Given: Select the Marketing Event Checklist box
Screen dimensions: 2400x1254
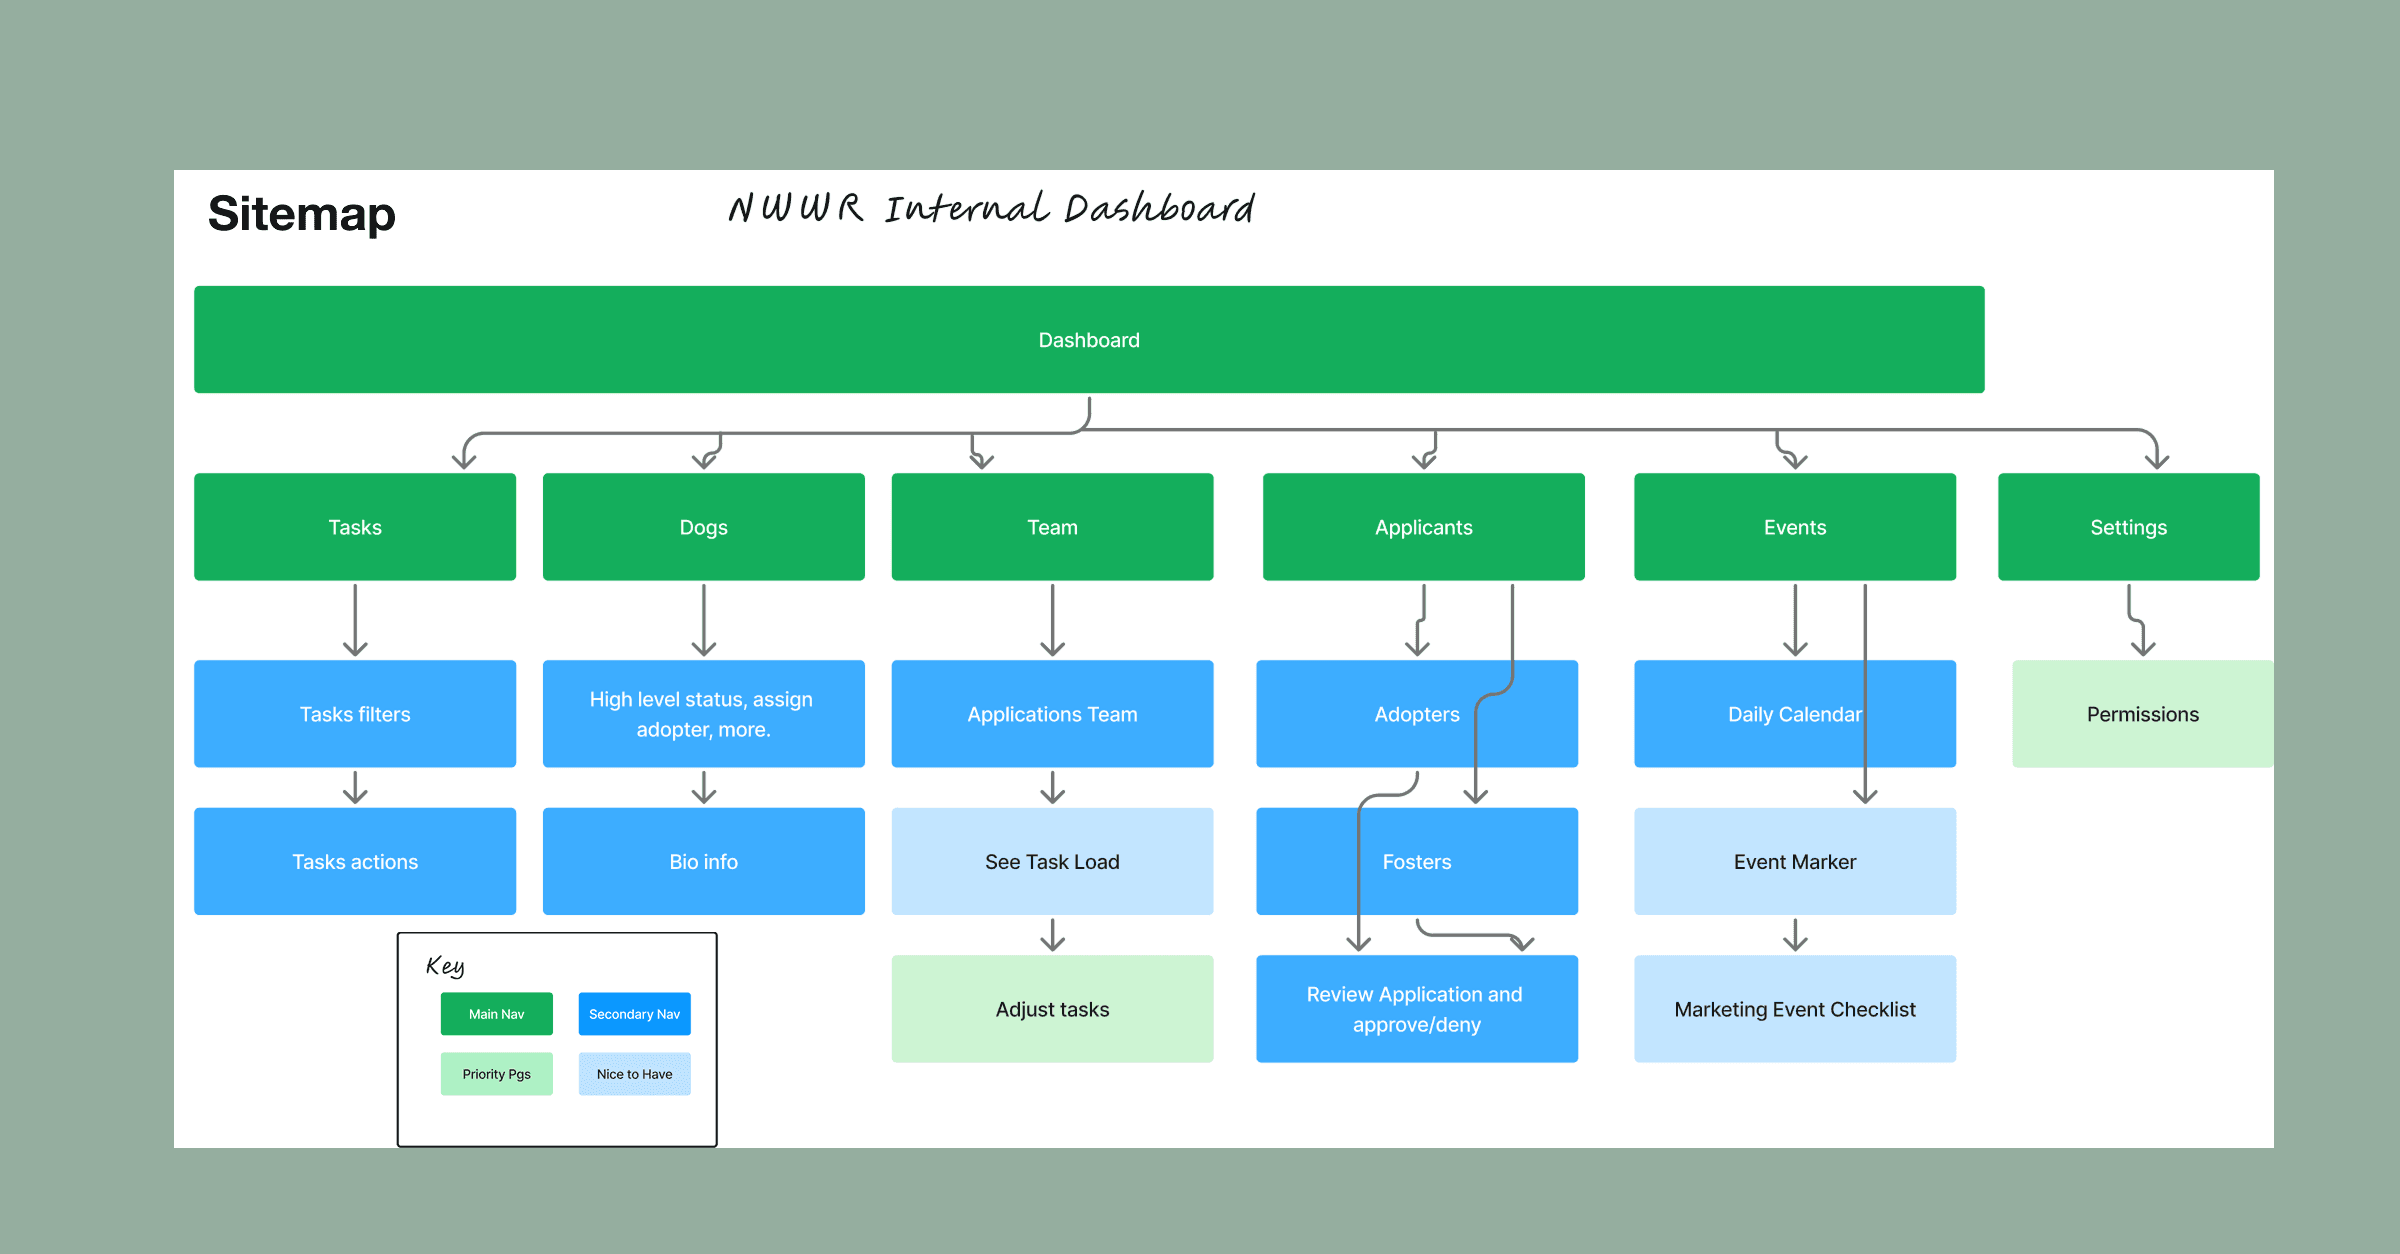Looking at the screenshot, I should click(1795, 1009).
